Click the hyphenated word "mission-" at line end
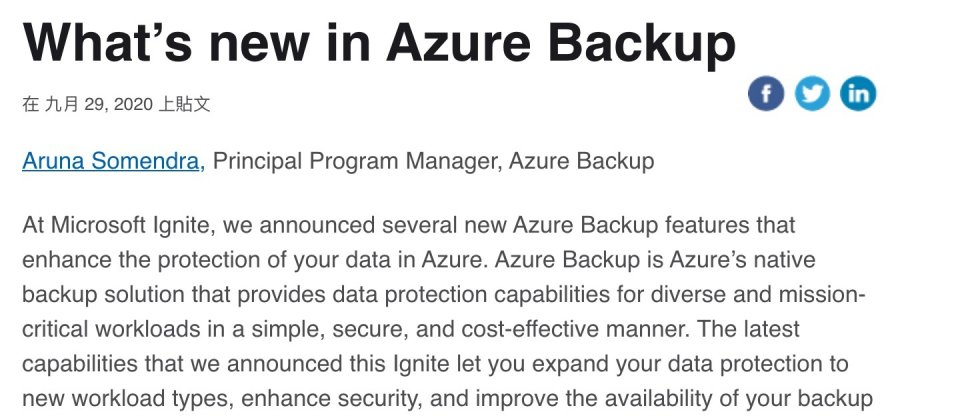The width and height of the screenshot is (960, 420). [822, 294]
